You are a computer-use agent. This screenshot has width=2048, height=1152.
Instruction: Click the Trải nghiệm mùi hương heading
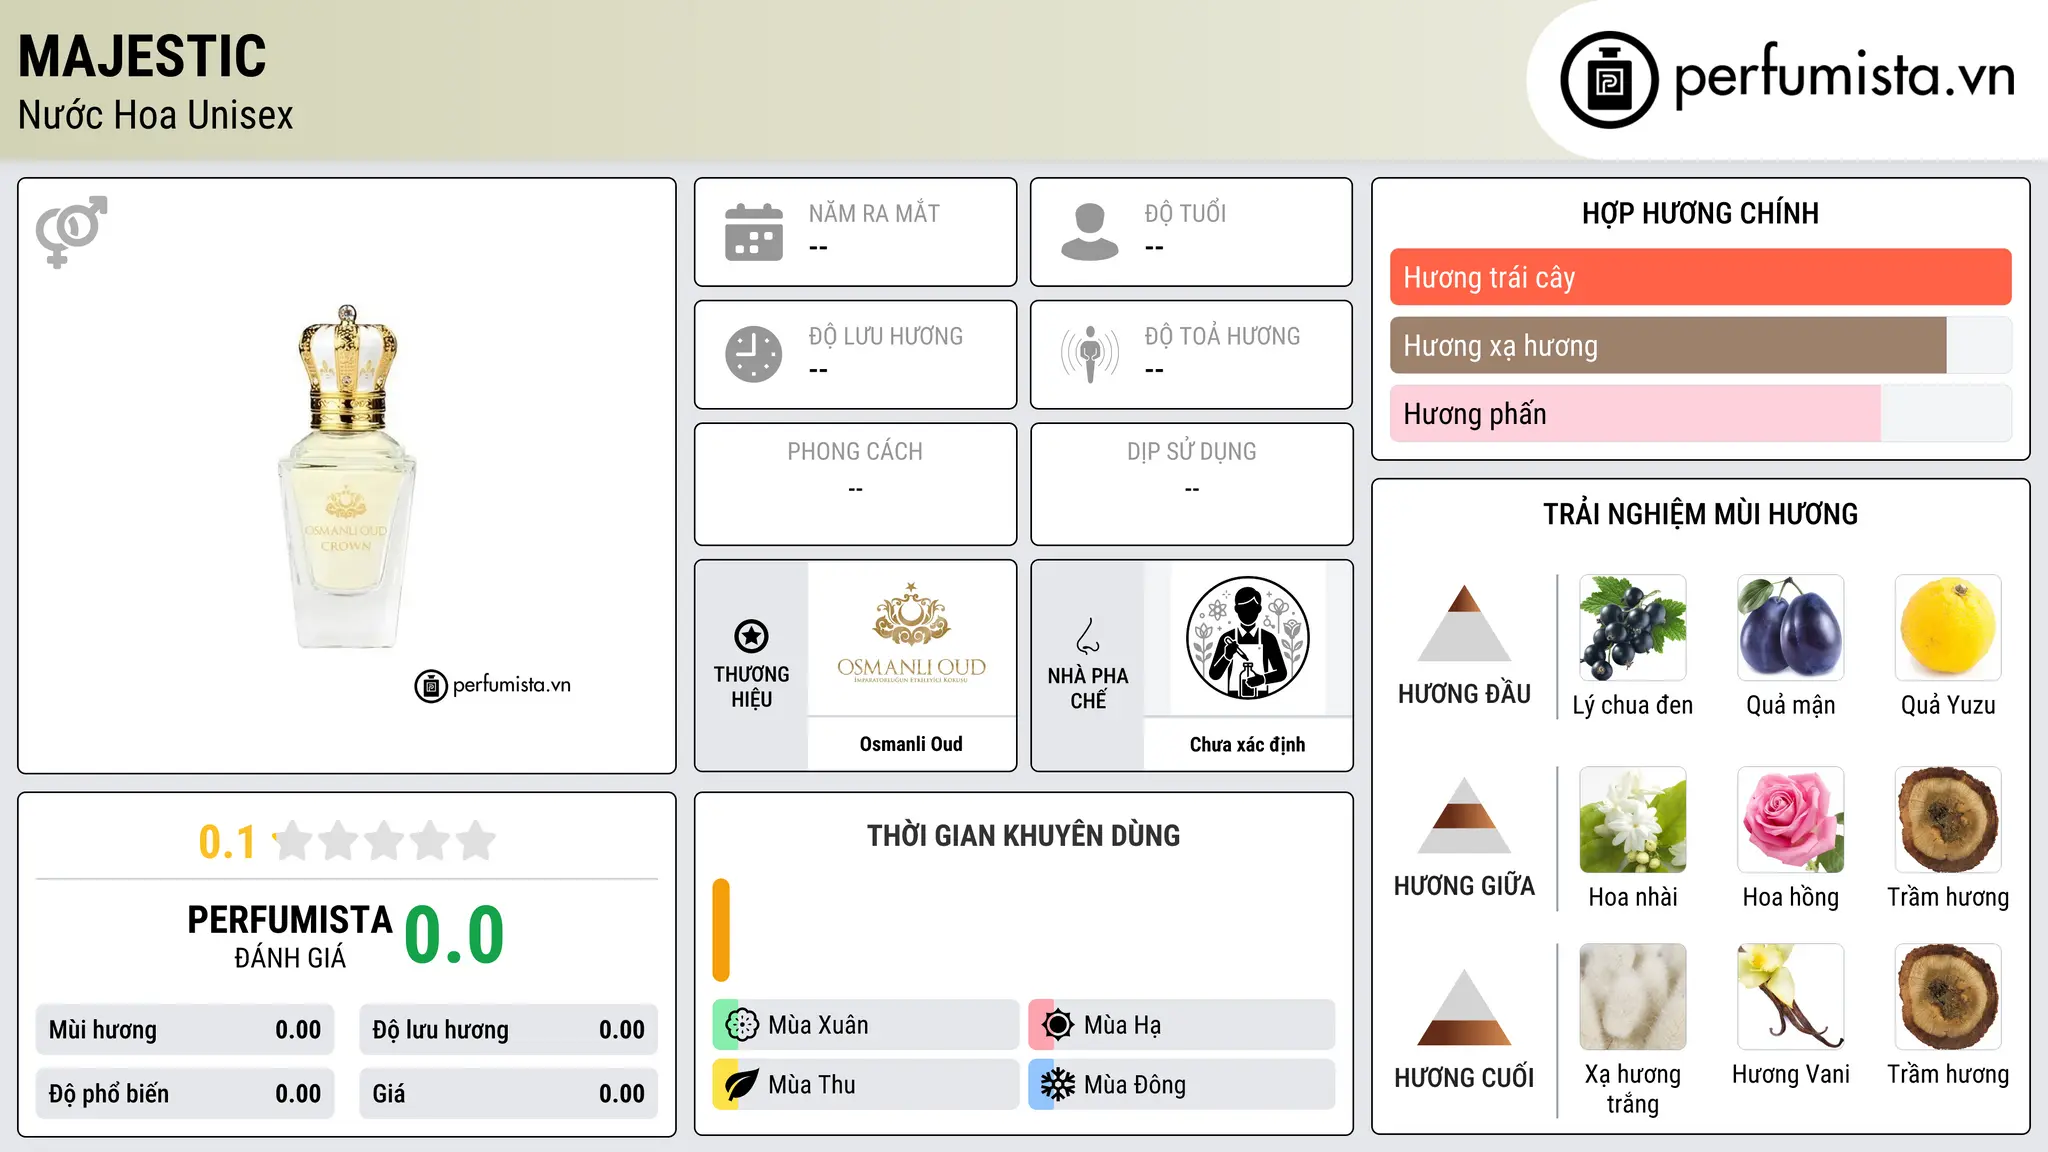tap(1700, 514)
